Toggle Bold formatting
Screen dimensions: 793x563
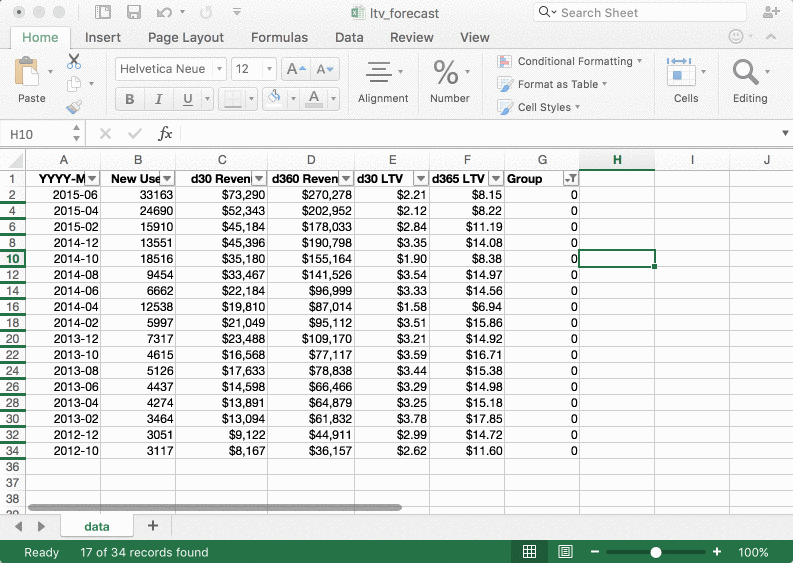[130, 99]
